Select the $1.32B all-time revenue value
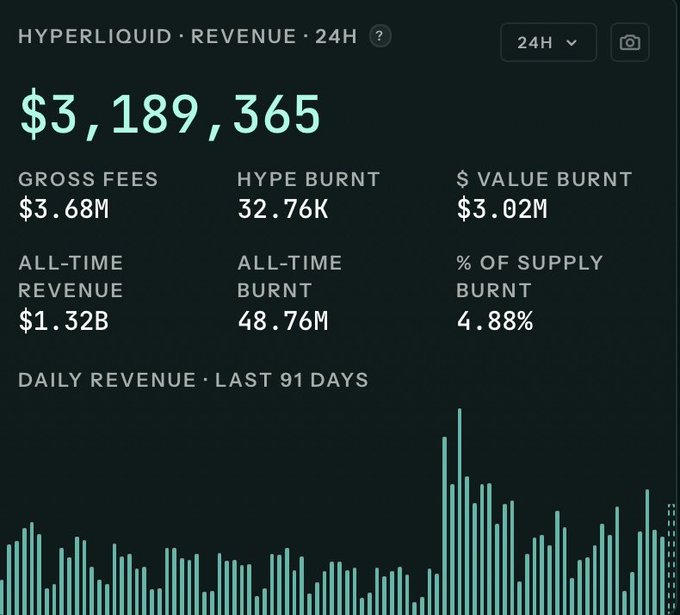The image size is (680, 615). tap(64, 321)
